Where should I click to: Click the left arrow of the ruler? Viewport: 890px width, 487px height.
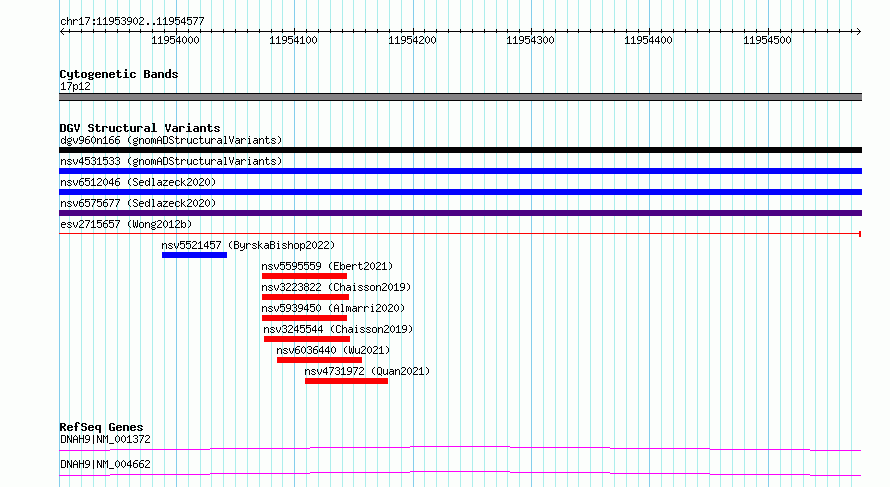pos(63,32)
